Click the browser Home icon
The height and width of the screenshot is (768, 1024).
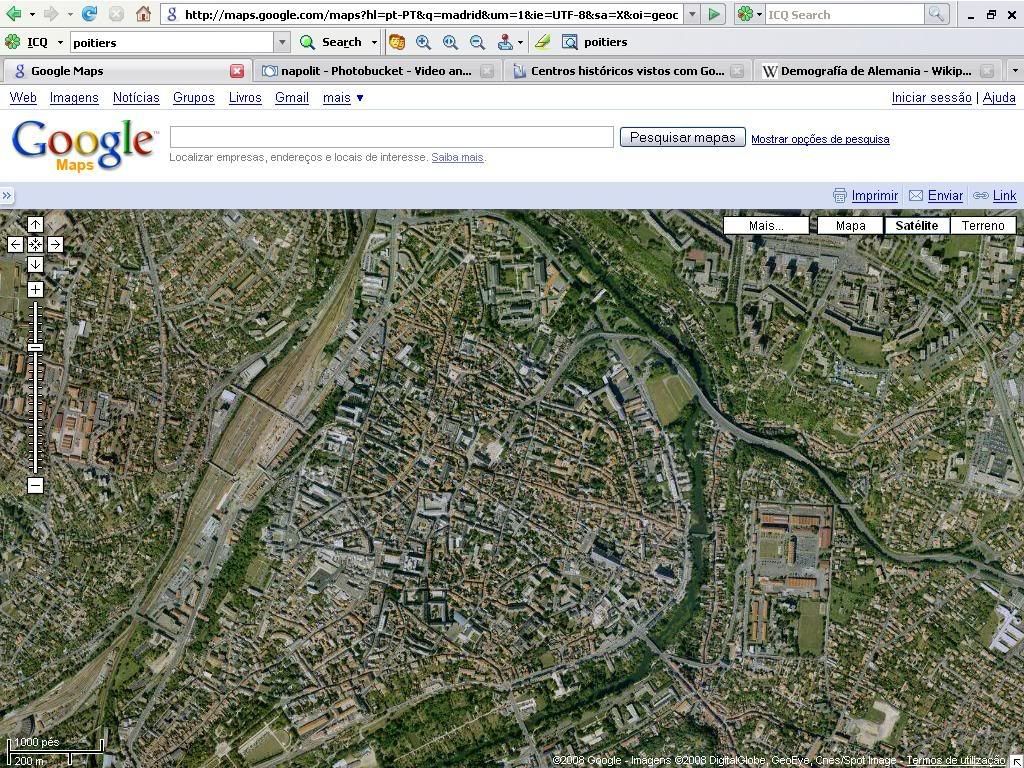pos(143,14)
